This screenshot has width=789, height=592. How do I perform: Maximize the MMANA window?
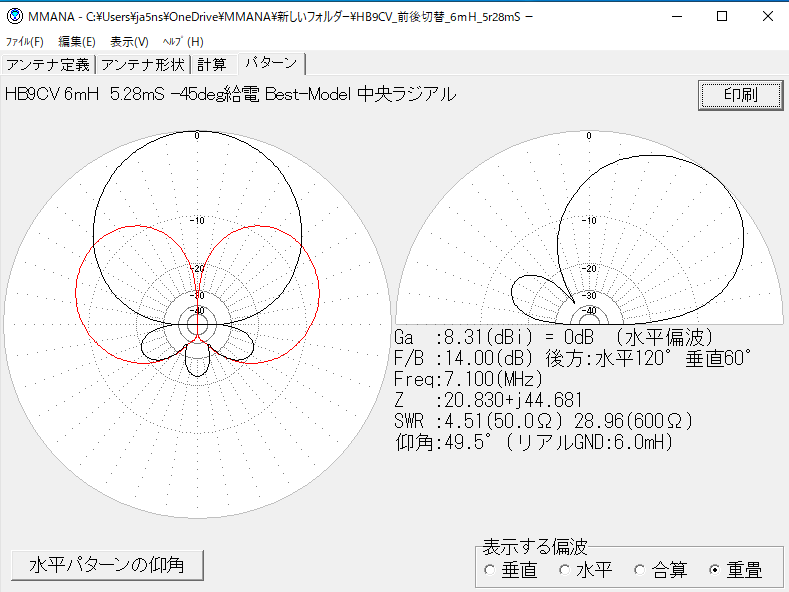(722, 17)
